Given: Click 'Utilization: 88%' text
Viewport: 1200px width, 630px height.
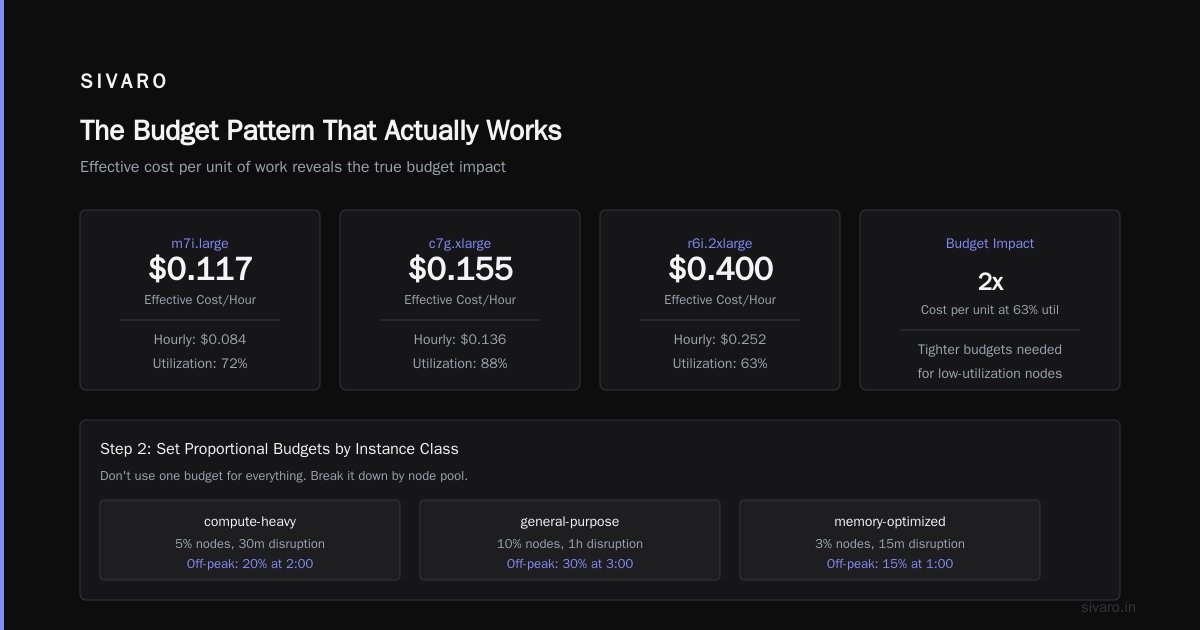Looking at the screenshot, I should point(460,364).
